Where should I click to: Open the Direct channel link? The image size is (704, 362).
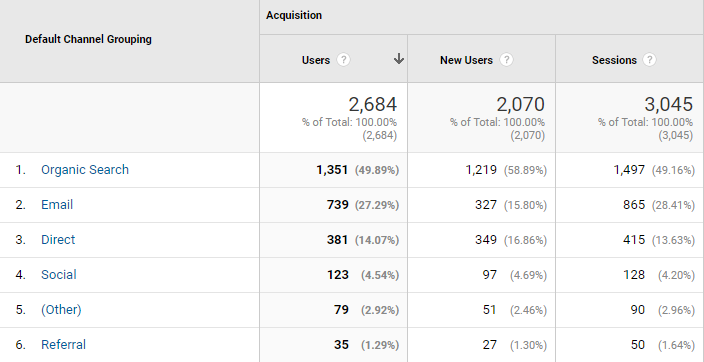coord(58,240)
